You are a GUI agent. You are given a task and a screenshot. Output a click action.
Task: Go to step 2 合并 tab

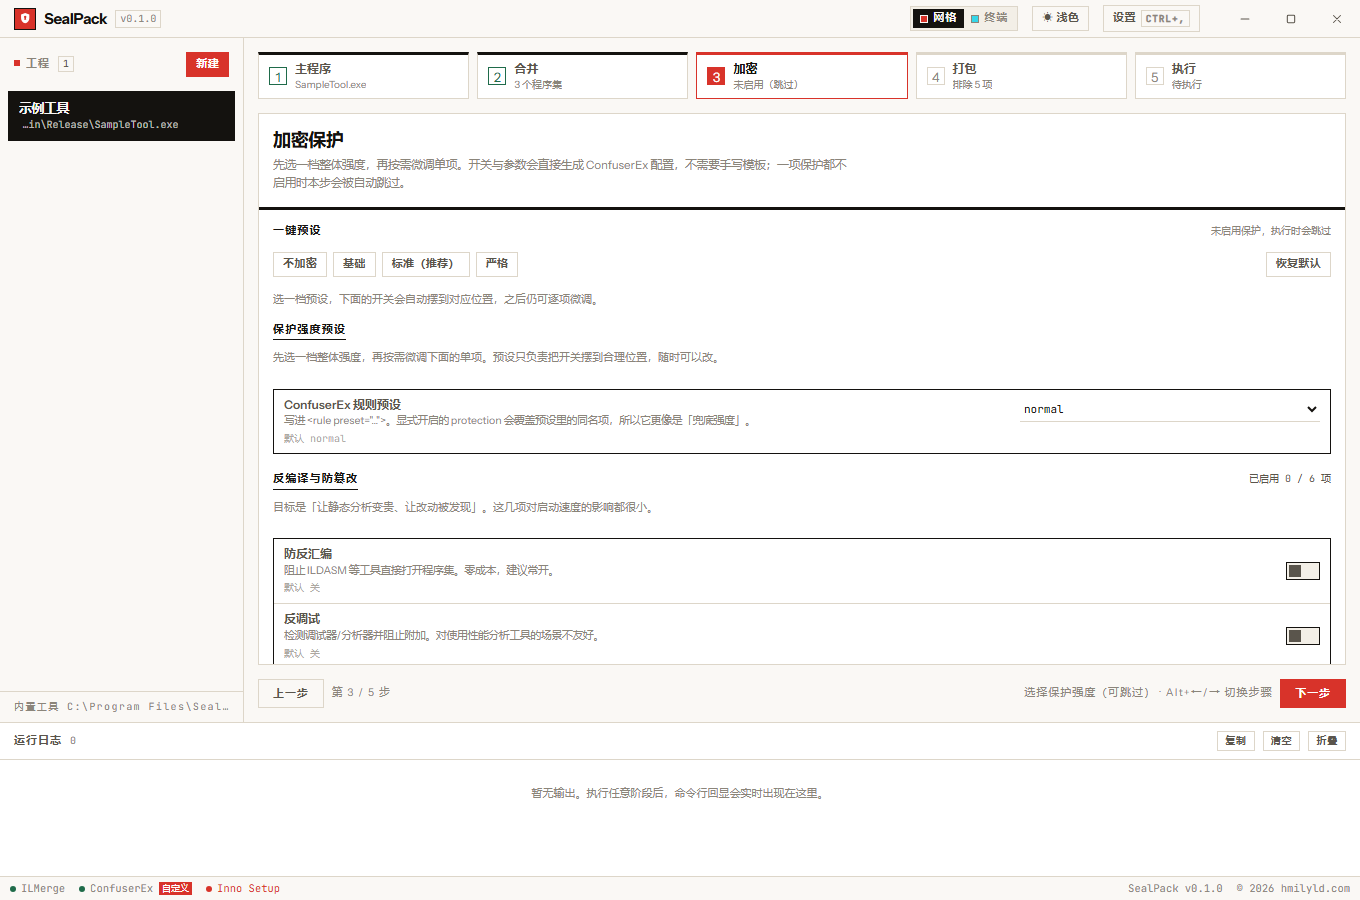(582, 76)
